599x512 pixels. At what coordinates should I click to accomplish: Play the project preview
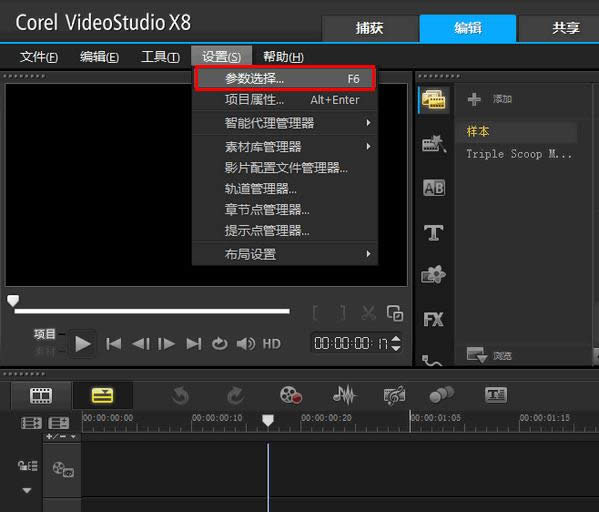point(83,344)
